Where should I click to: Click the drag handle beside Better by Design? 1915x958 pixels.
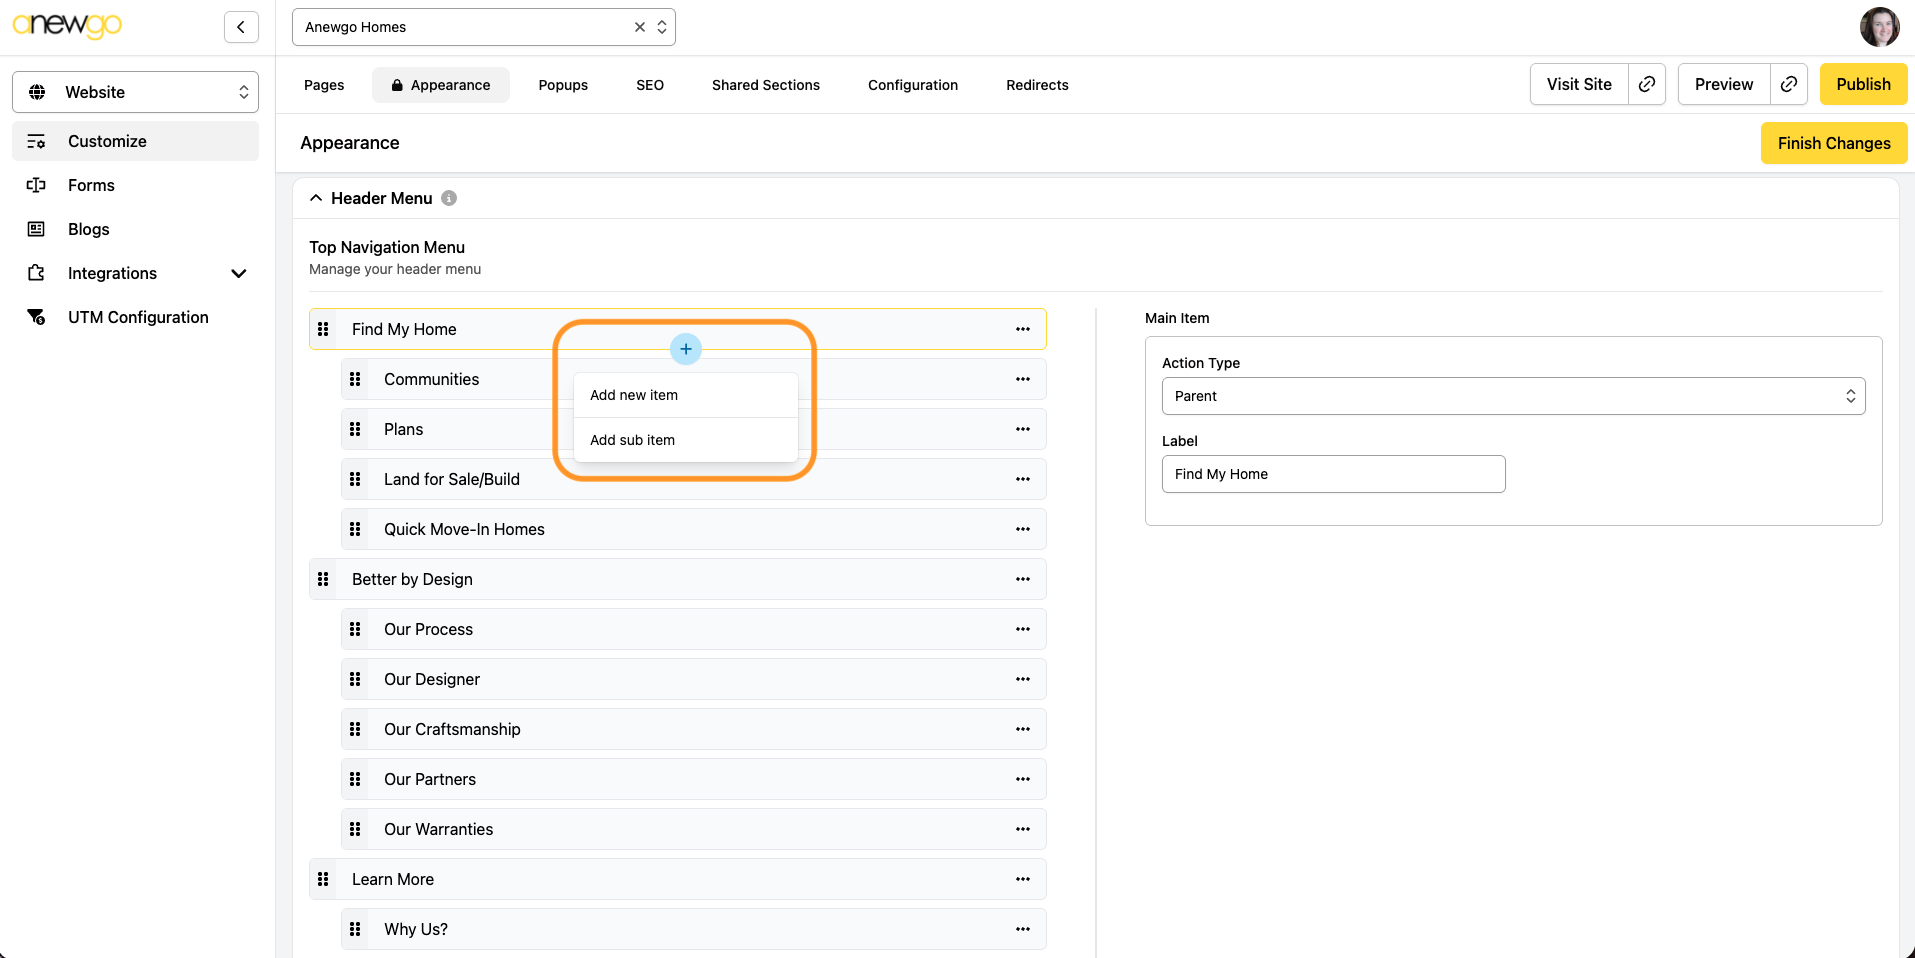click(323, 579)
